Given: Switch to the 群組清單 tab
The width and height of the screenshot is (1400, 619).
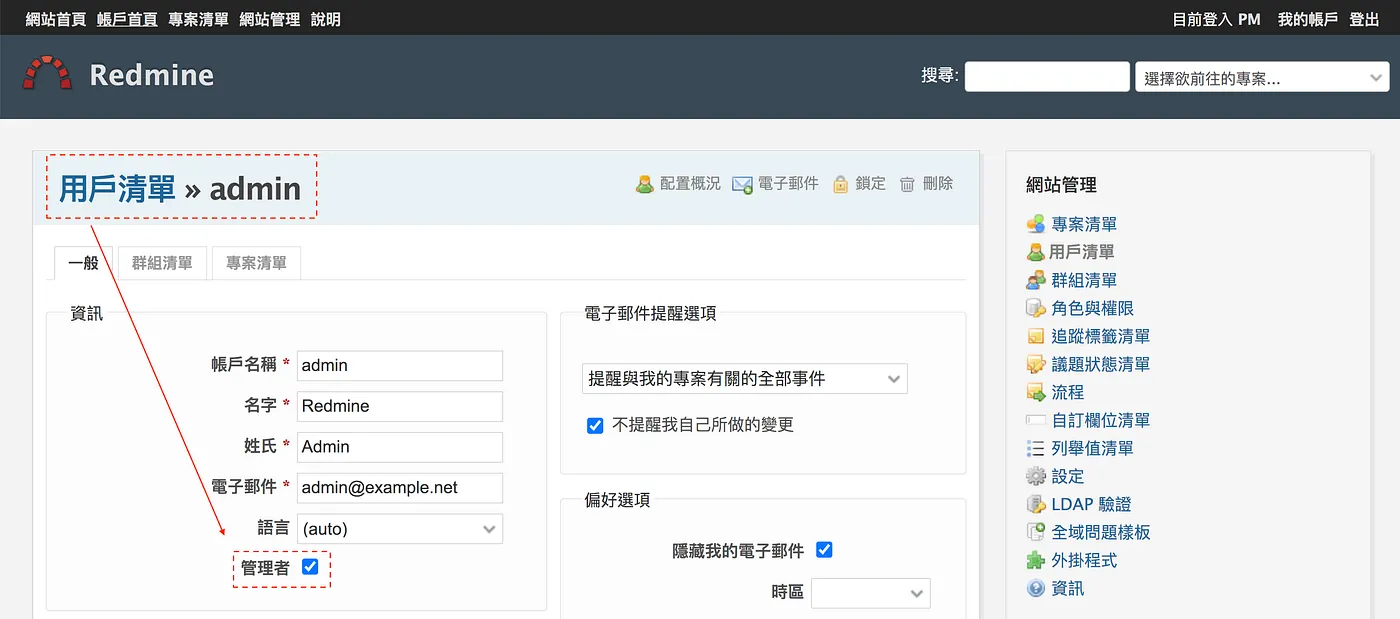Looking at the screenshot, I should coord(162,263).
